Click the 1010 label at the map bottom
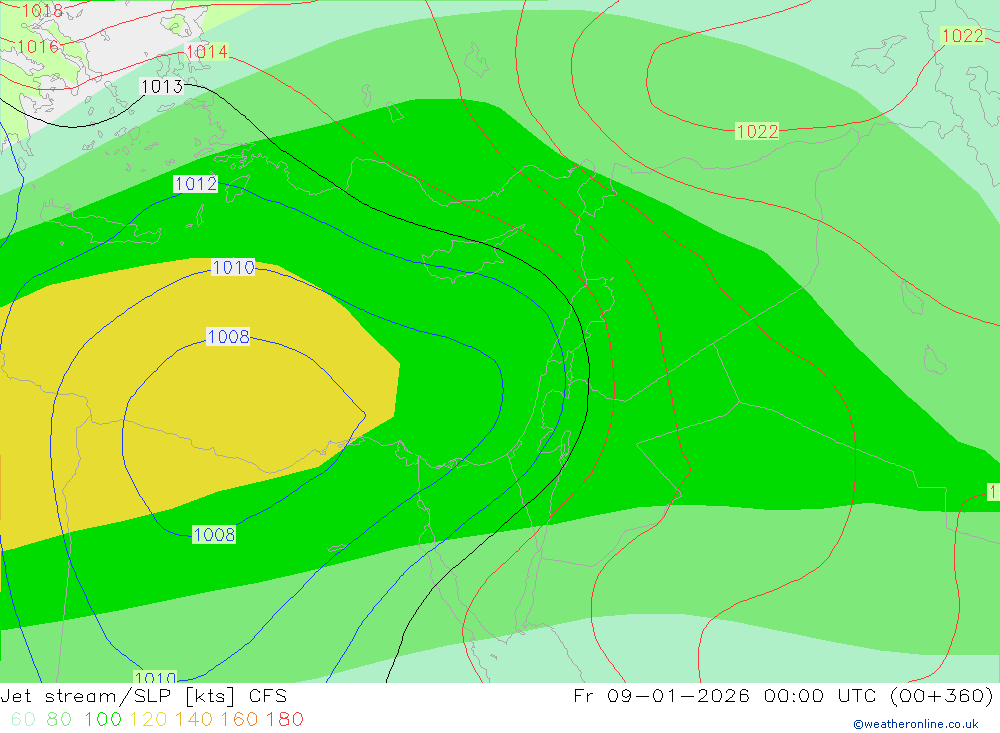Viewport: 1000px width, 733px height. coord(155,678)
